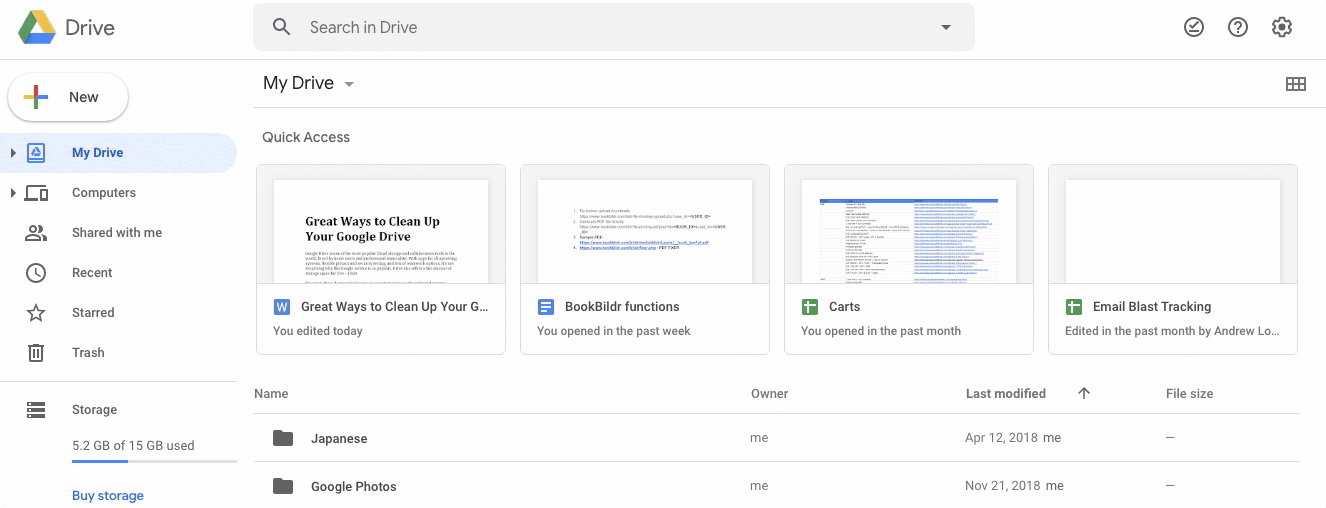Expand the My Drive tree in sidebar
This screenshot has height=508, width=1326.
click(x=13, y=153)
